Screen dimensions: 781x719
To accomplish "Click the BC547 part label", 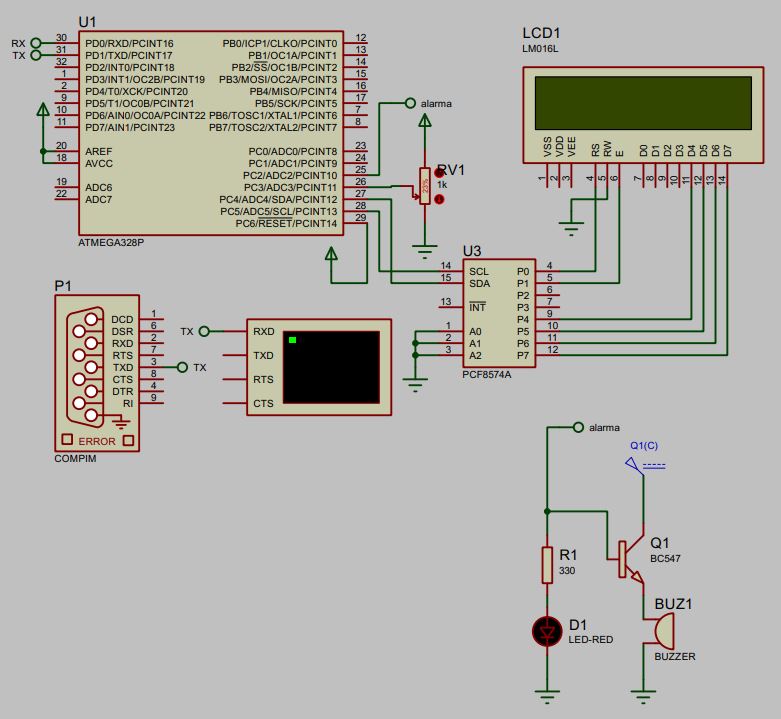I will tap(665, 559).
